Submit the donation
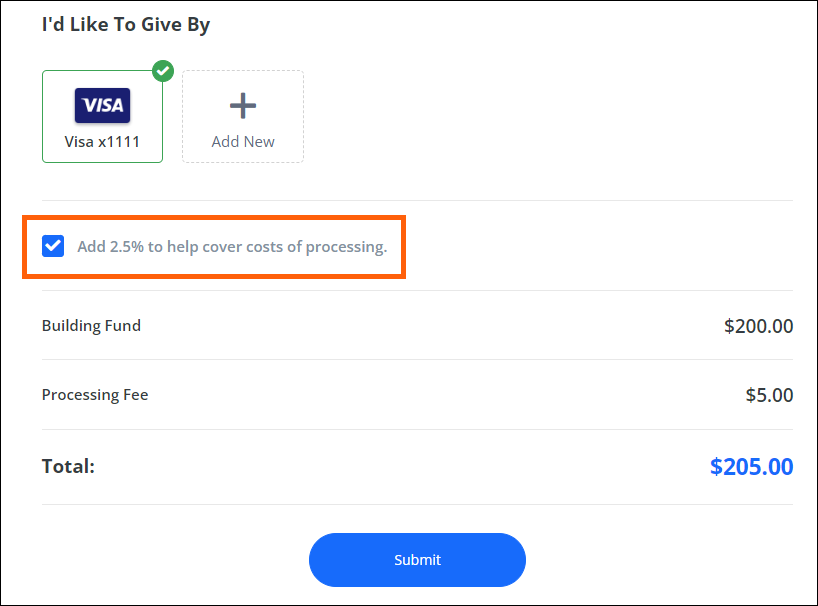The image size is (818, 606). pos(417,560)
